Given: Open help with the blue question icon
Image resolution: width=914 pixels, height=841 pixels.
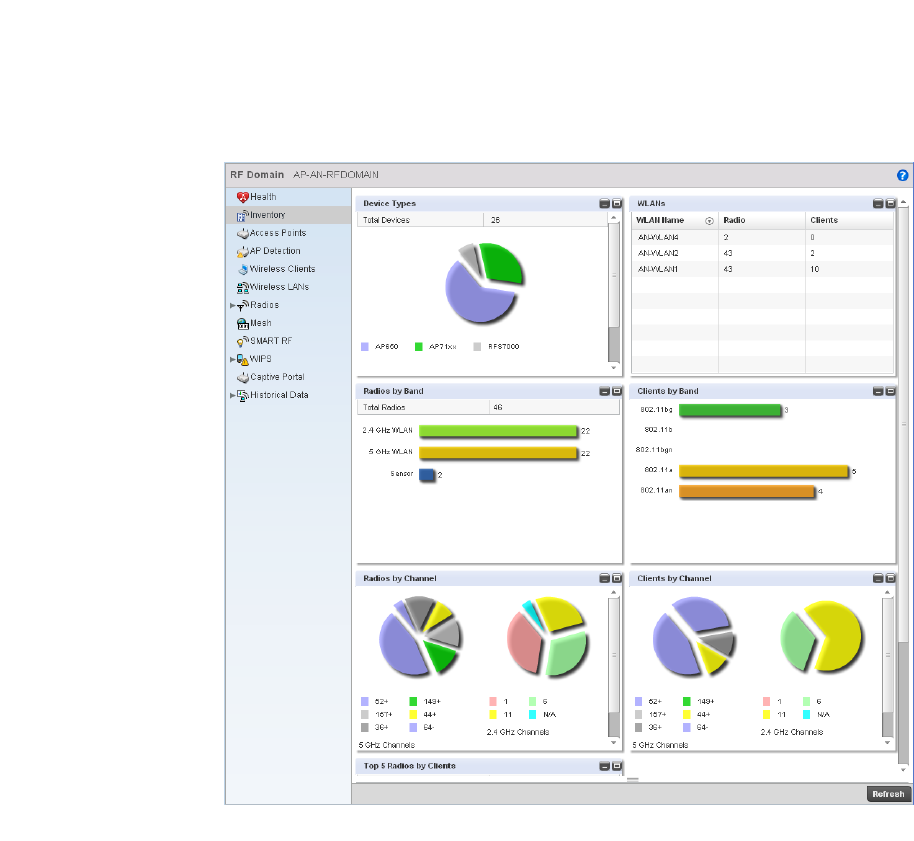Looking at the screenshot, I should pyautogui.click(x=902, y=175).
